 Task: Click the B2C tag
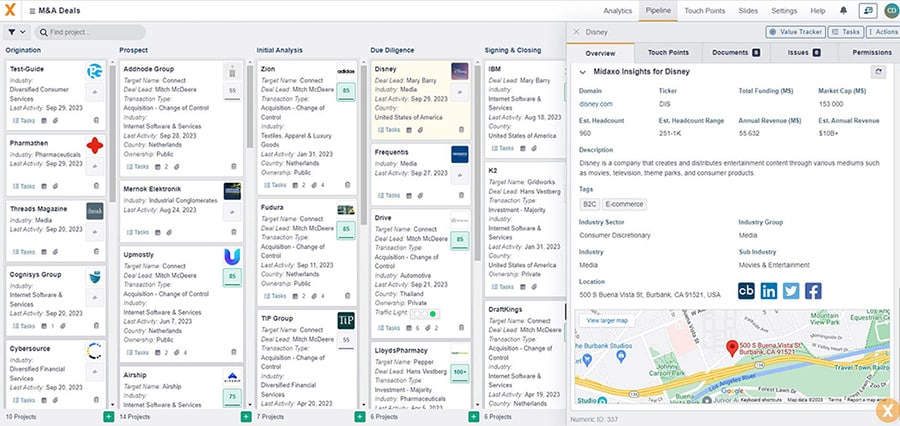coord(589,204)
